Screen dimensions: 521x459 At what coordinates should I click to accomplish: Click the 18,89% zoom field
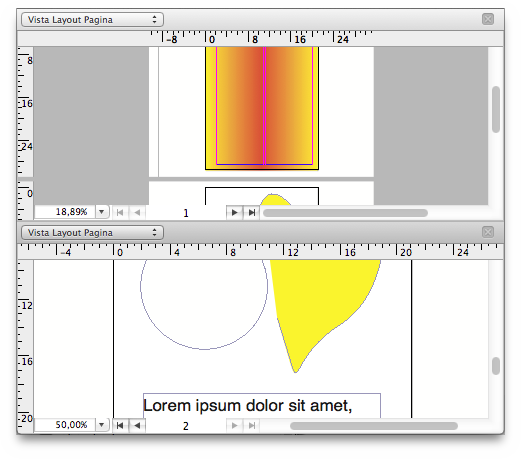click(x=65, y=212)
